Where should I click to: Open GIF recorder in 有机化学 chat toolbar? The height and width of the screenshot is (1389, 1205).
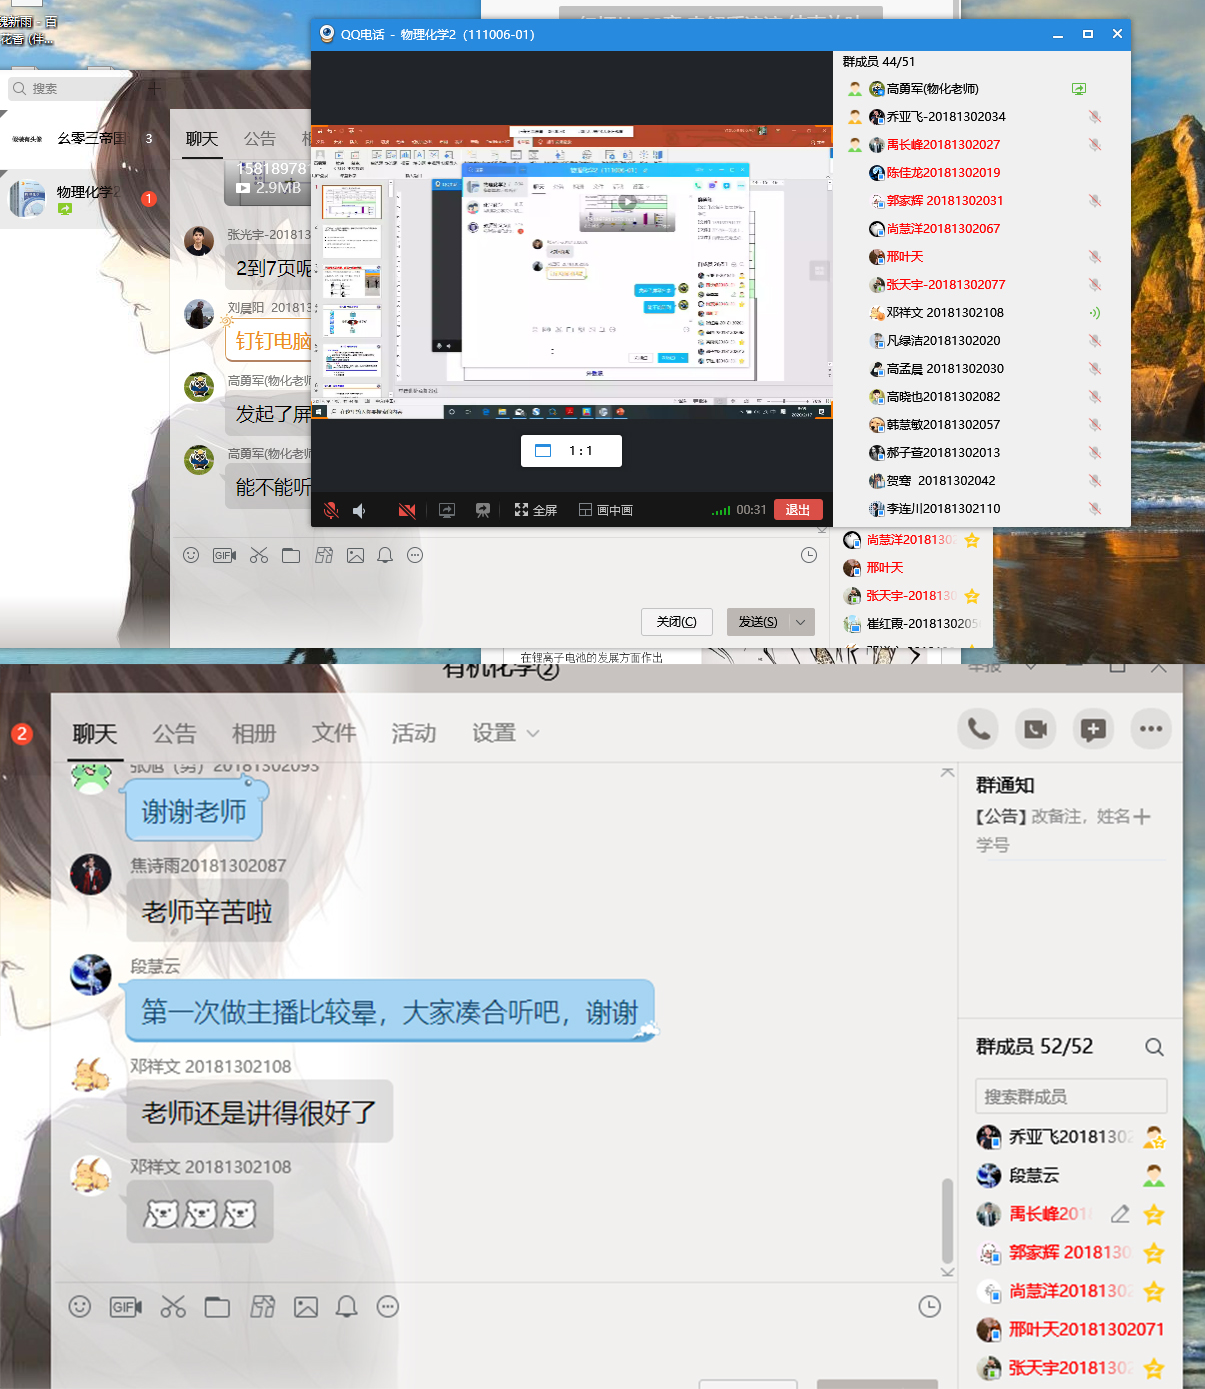point(126,1306)
